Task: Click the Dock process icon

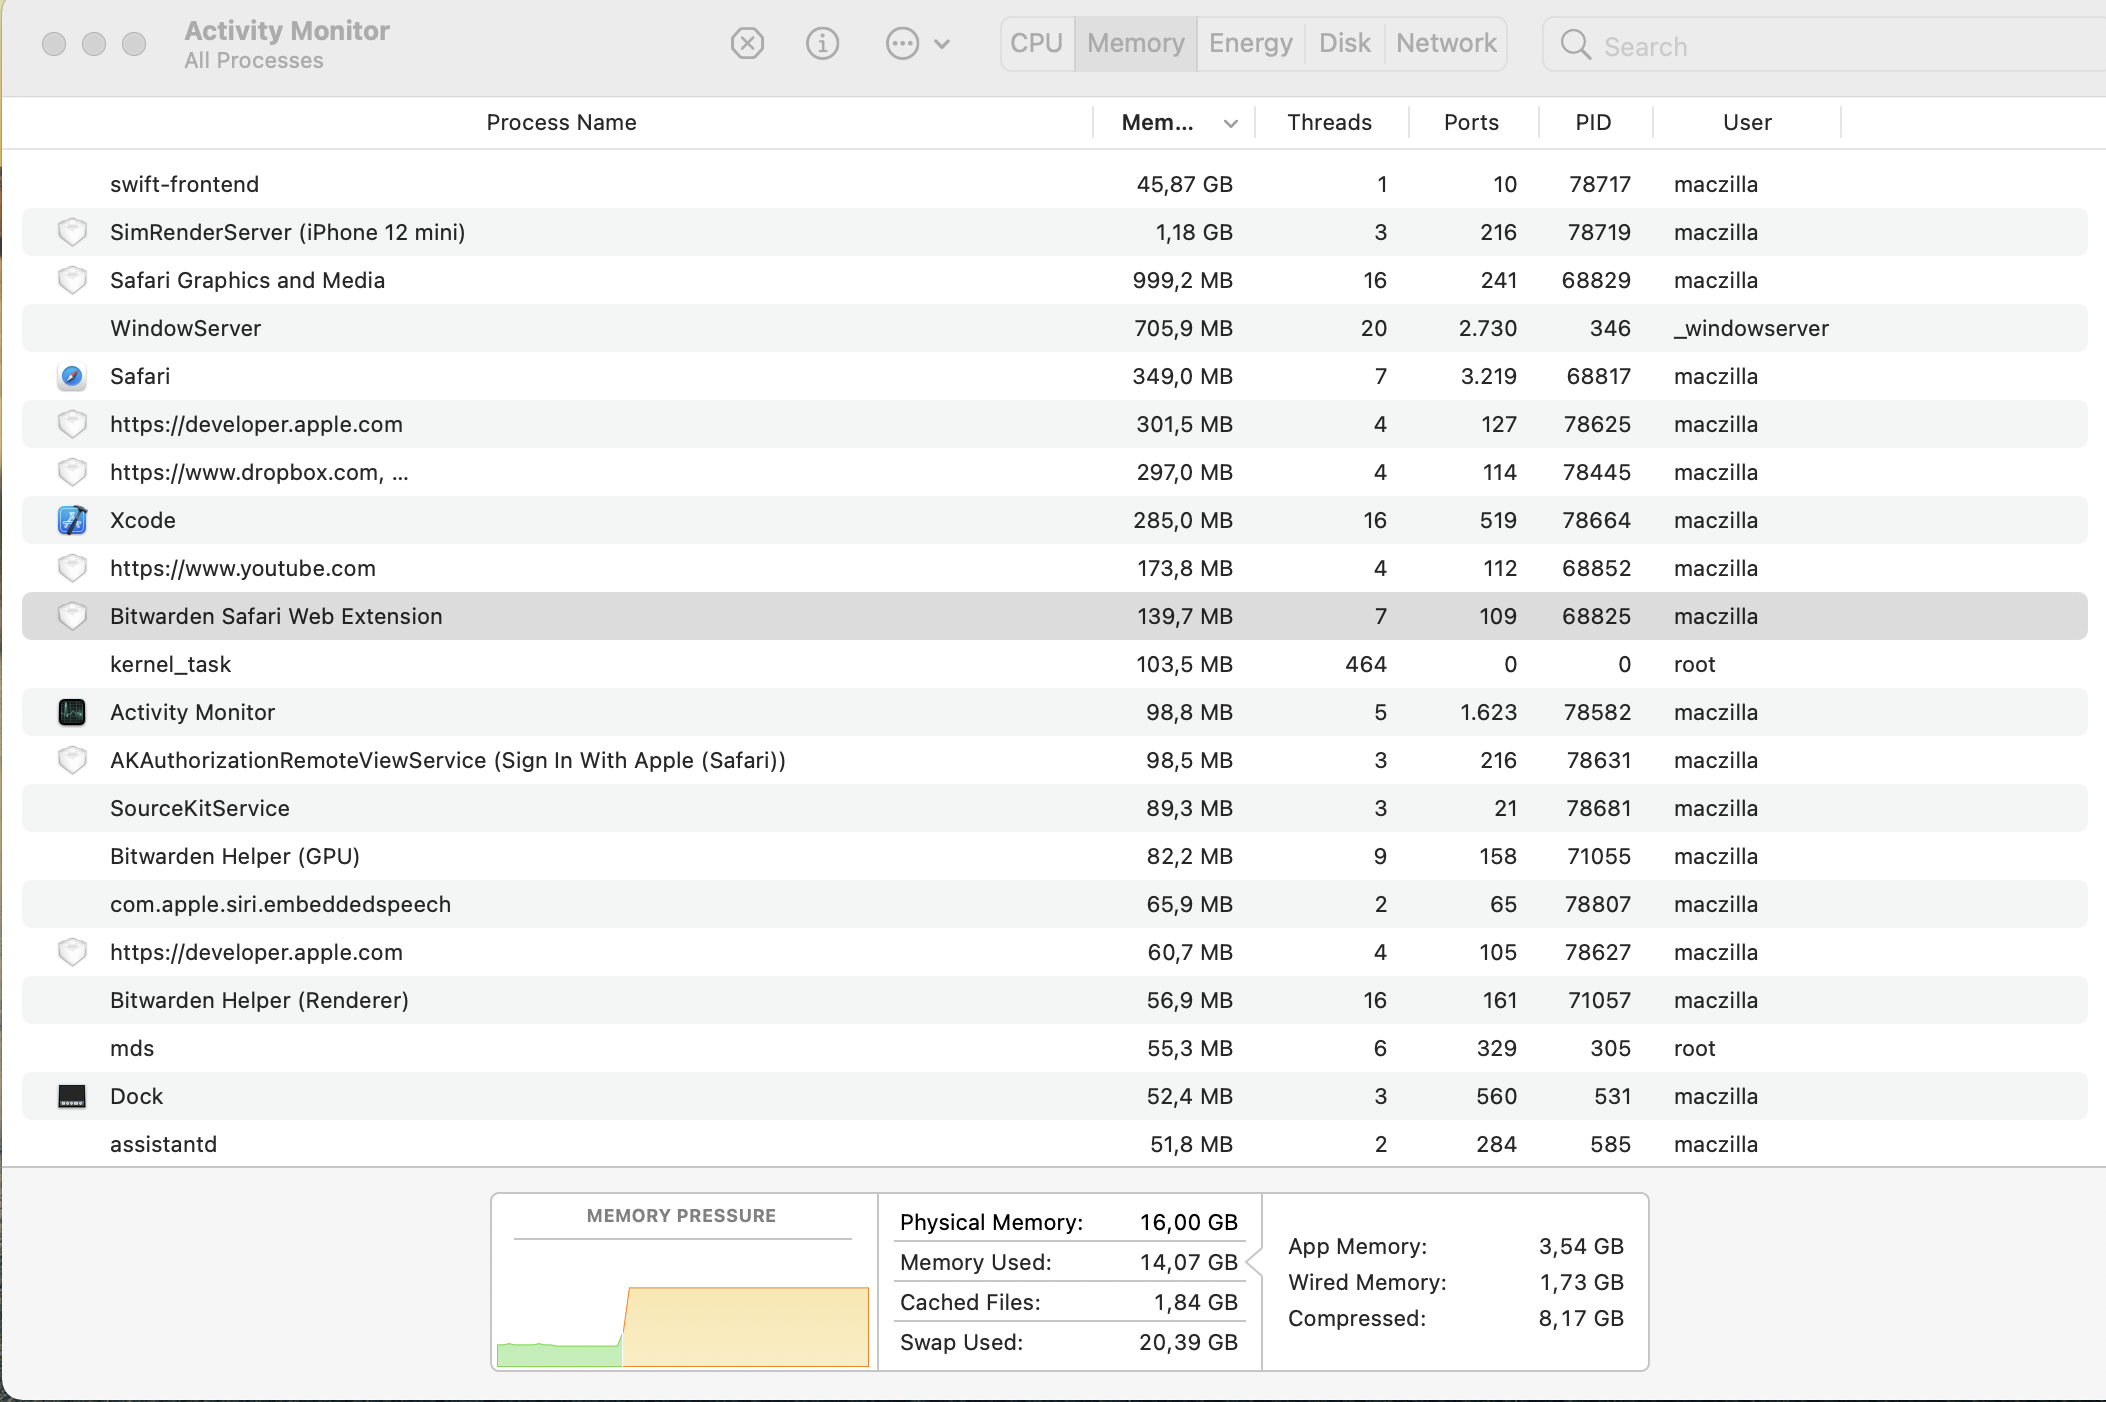Action: tap(72, 1097)
